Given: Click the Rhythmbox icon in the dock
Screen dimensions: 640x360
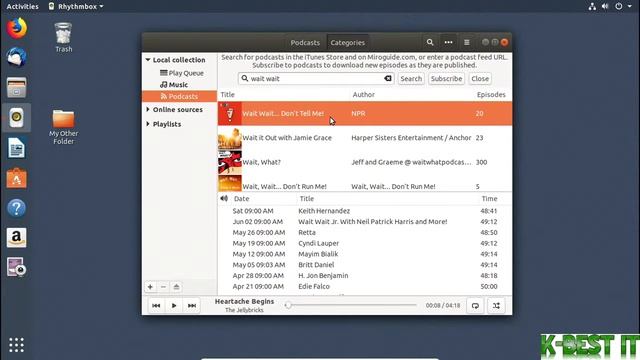Looking at the screenshot, I should coord(16,118).
